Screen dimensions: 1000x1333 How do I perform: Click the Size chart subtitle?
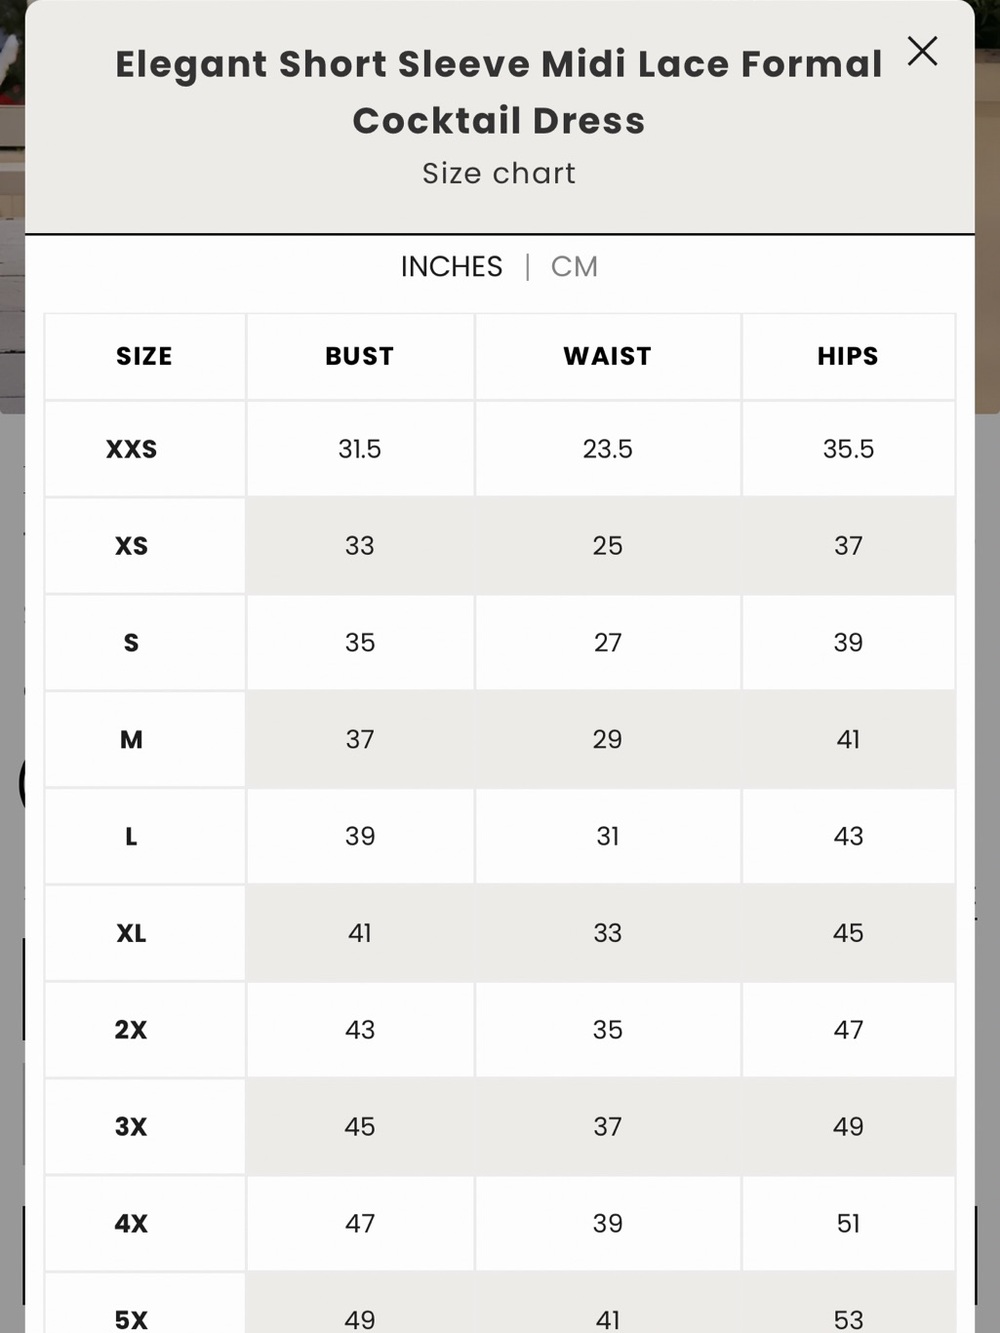tap(499, 174)
